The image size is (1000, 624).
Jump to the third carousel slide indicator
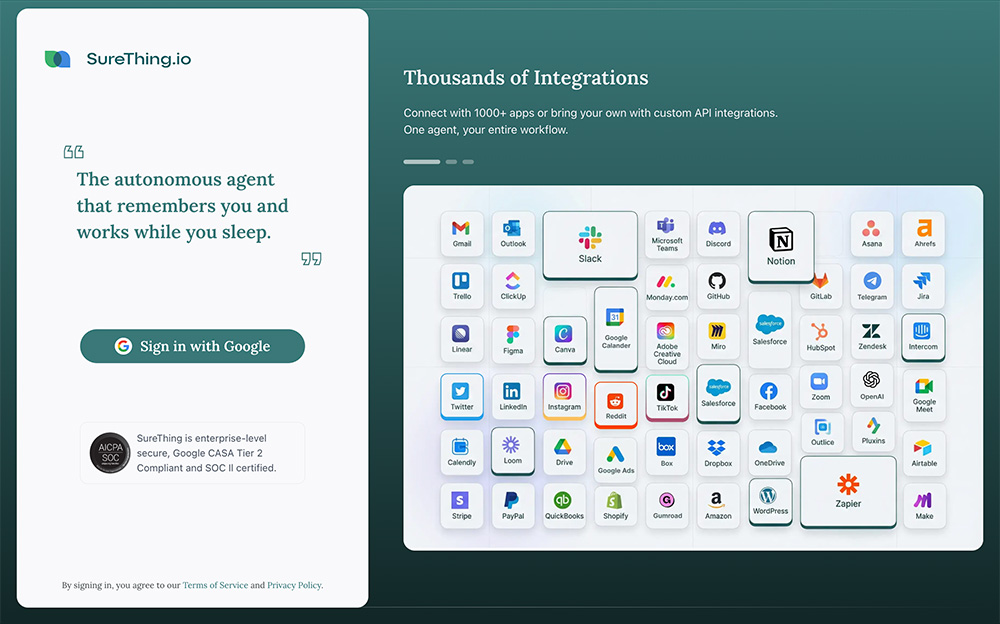point(468,161)
